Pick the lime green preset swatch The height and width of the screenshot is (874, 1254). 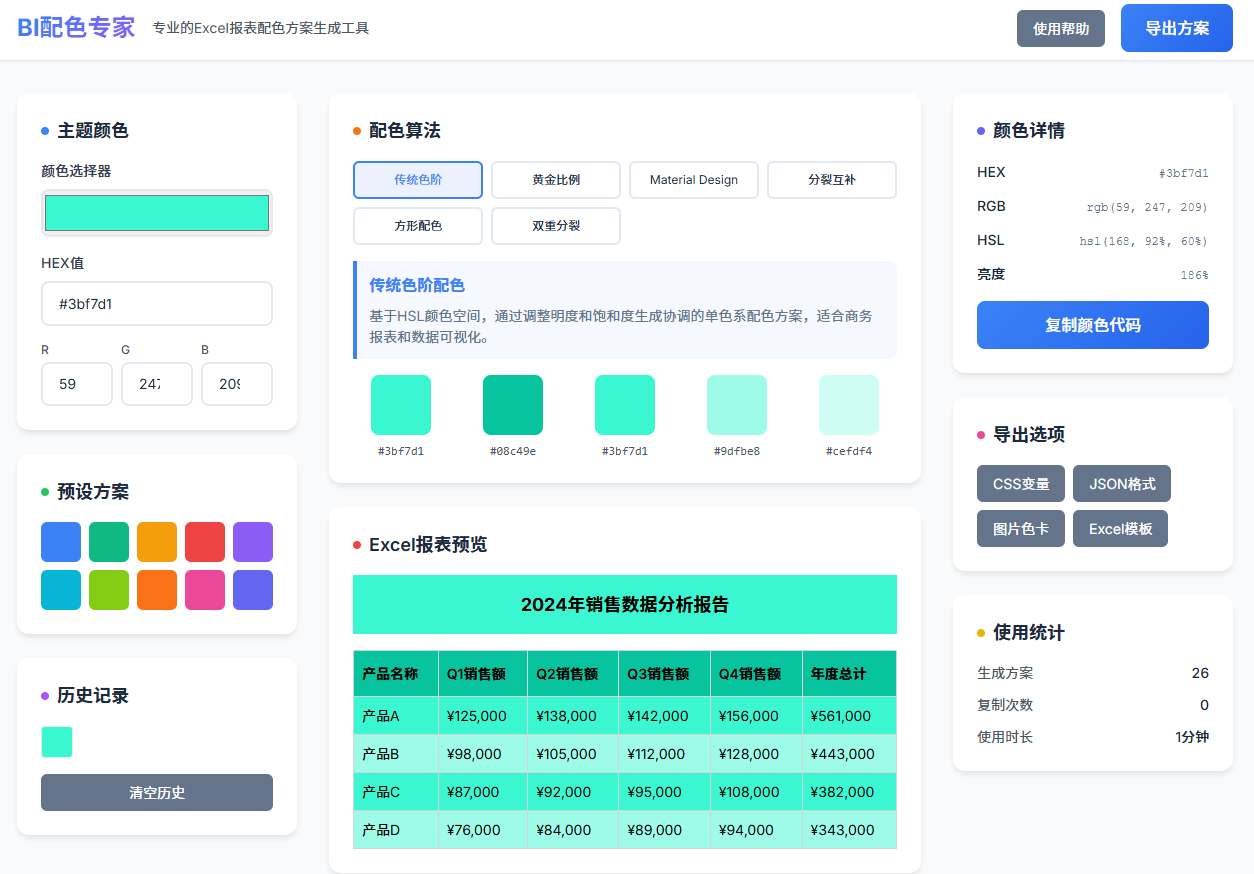click(x=109, y=590)
